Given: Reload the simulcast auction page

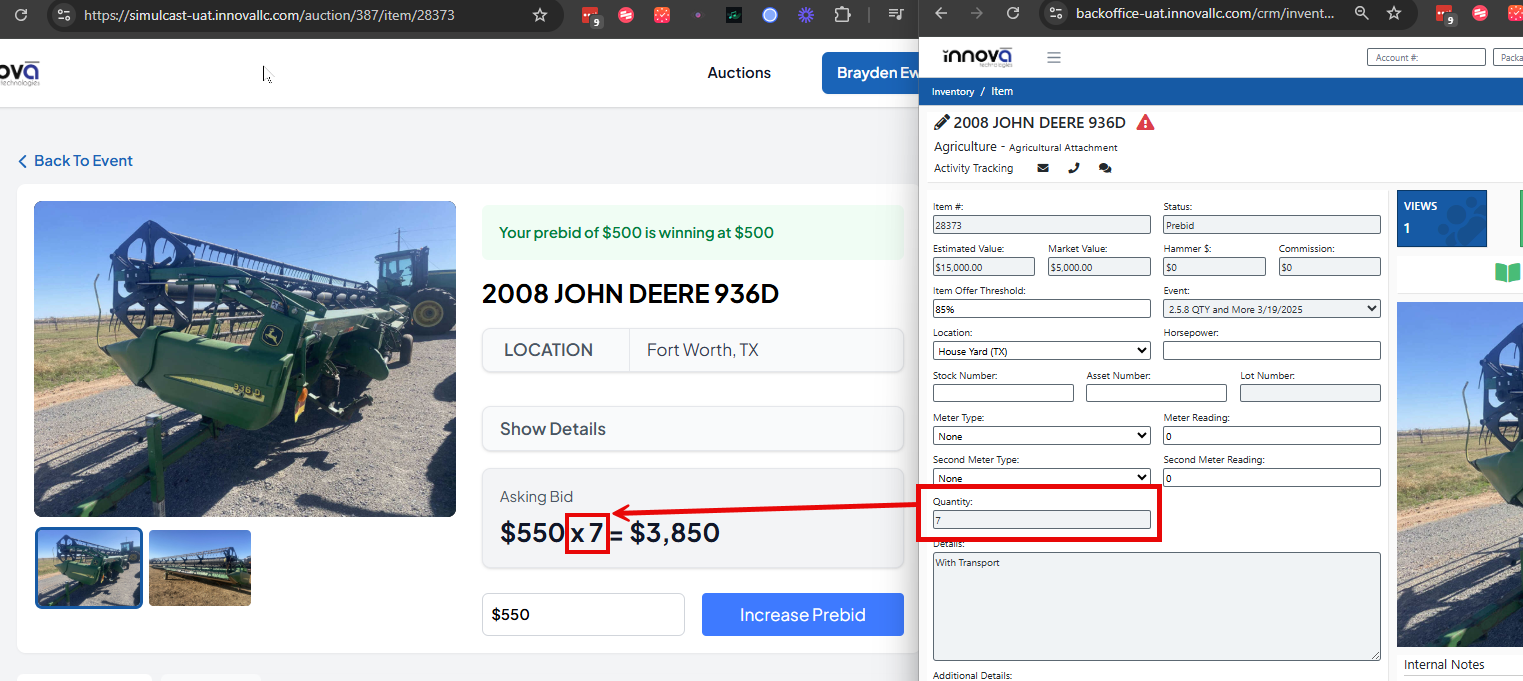Looking at the screenshot, I should 20,15.
